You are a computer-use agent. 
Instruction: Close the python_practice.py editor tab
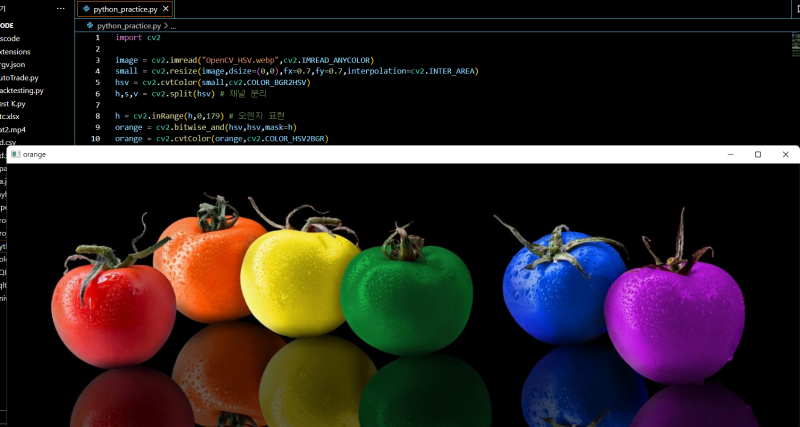(165, 9)
